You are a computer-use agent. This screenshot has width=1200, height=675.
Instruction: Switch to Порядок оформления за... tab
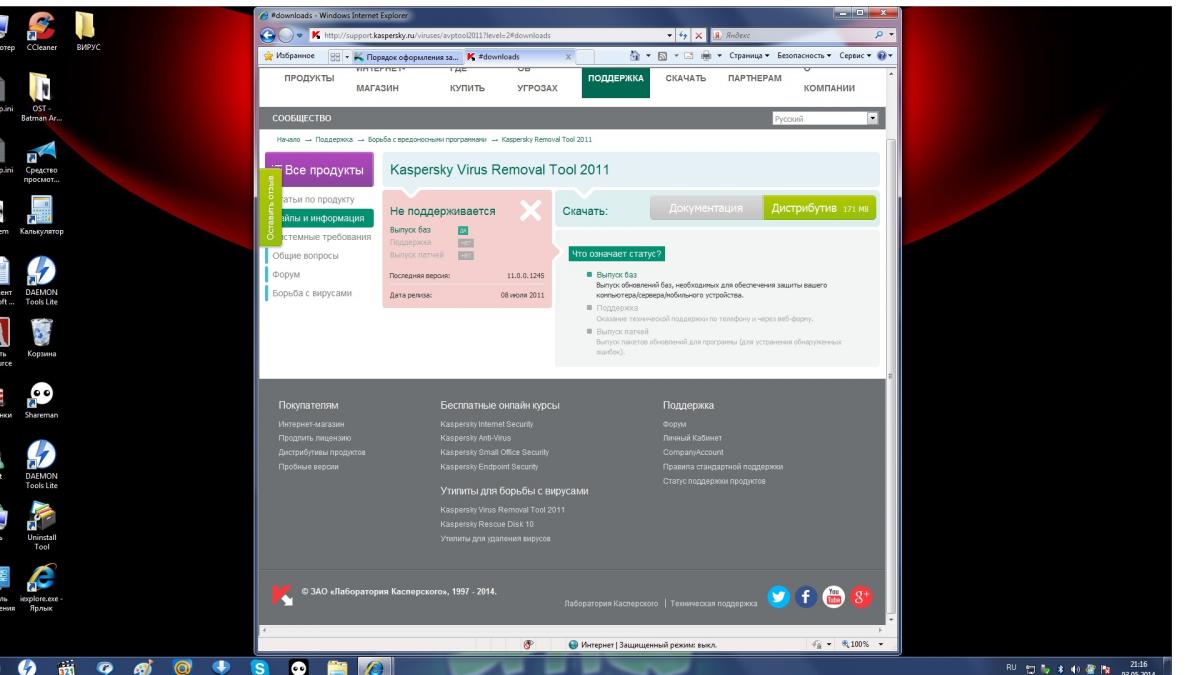point(407,56)
